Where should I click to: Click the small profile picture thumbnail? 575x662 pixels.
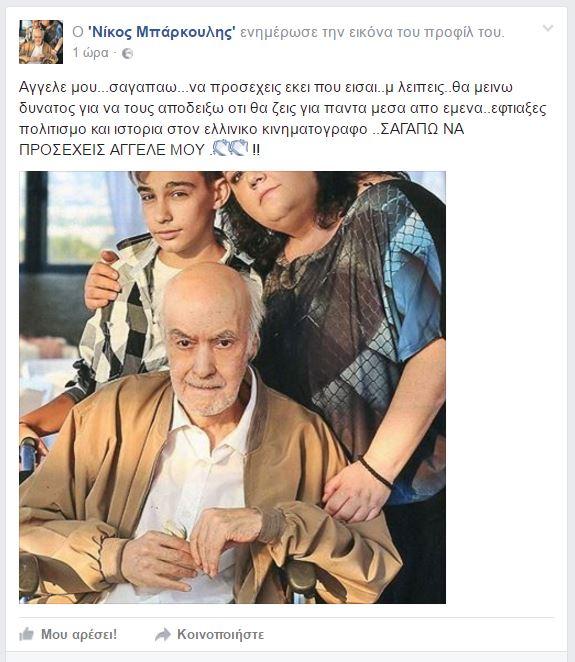coord(41,41)
